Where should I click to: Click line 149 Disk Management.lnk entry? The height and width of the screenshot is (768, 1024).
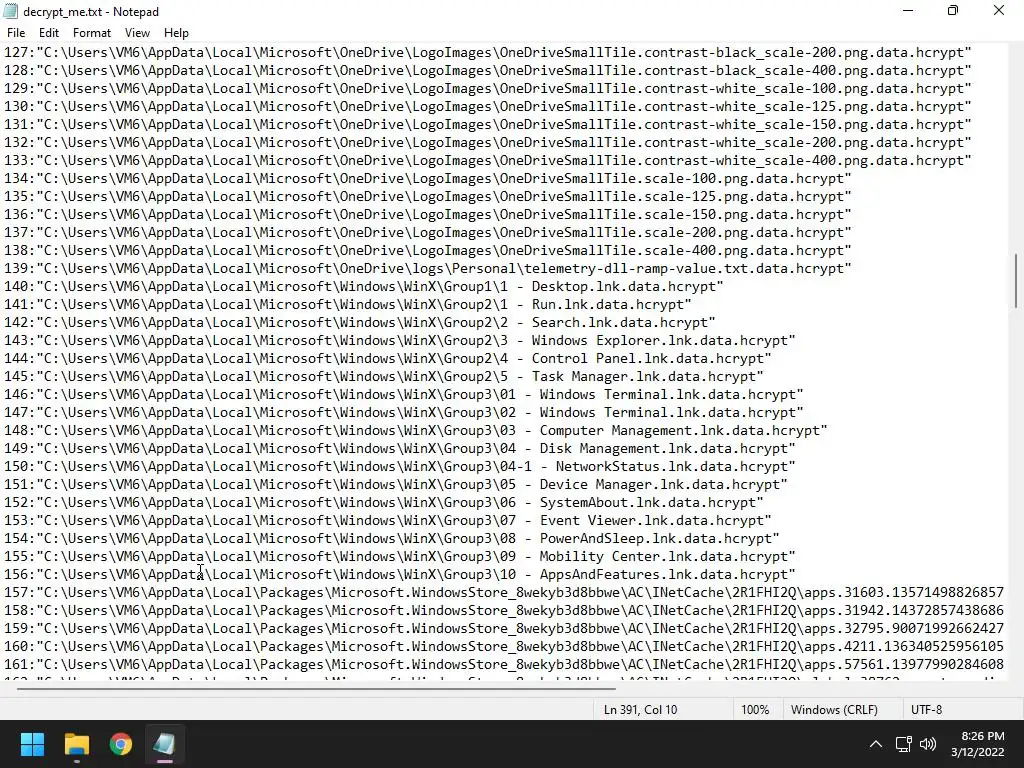[400, 449]
